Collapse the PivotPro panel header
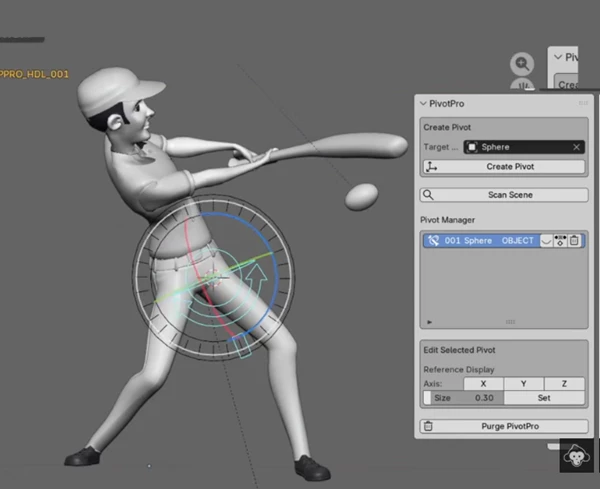600x489 pixels. (423, 104)
